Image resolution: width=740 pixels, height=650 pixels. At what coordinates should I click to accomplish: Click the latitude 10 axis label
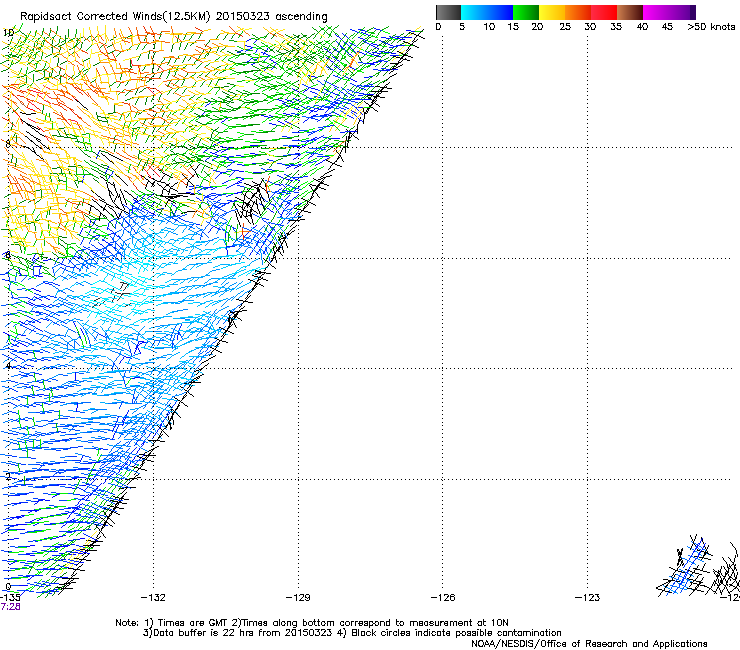tap(8, 32)
